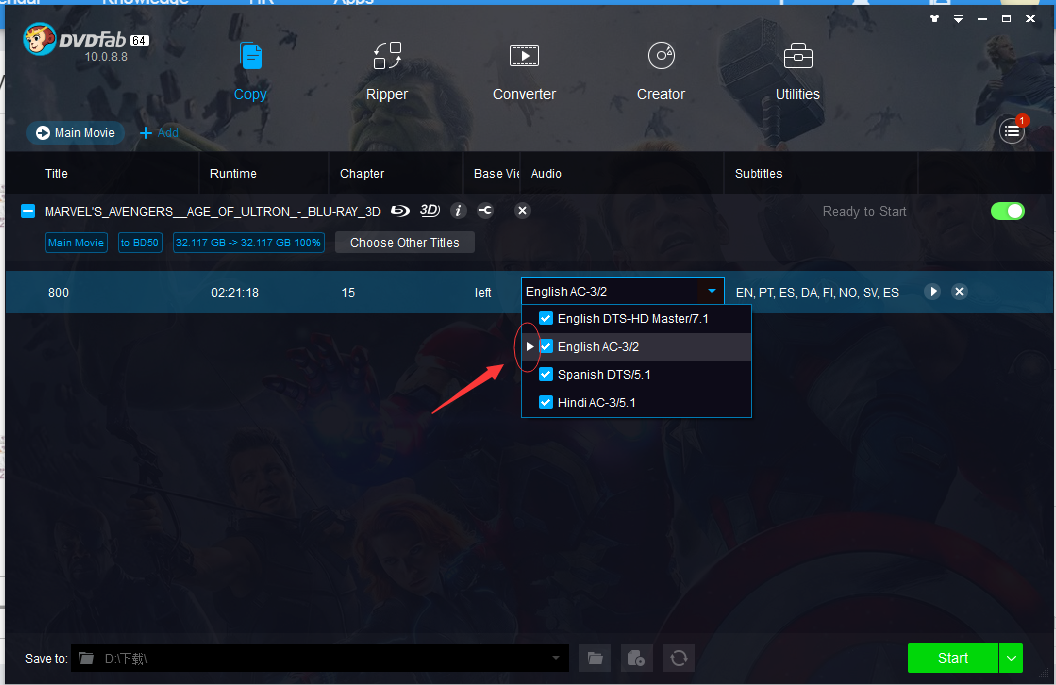Open the subtitles list EN, PT, ES
The width and height of the screenshot is (1056, 685).
point(817,292)
